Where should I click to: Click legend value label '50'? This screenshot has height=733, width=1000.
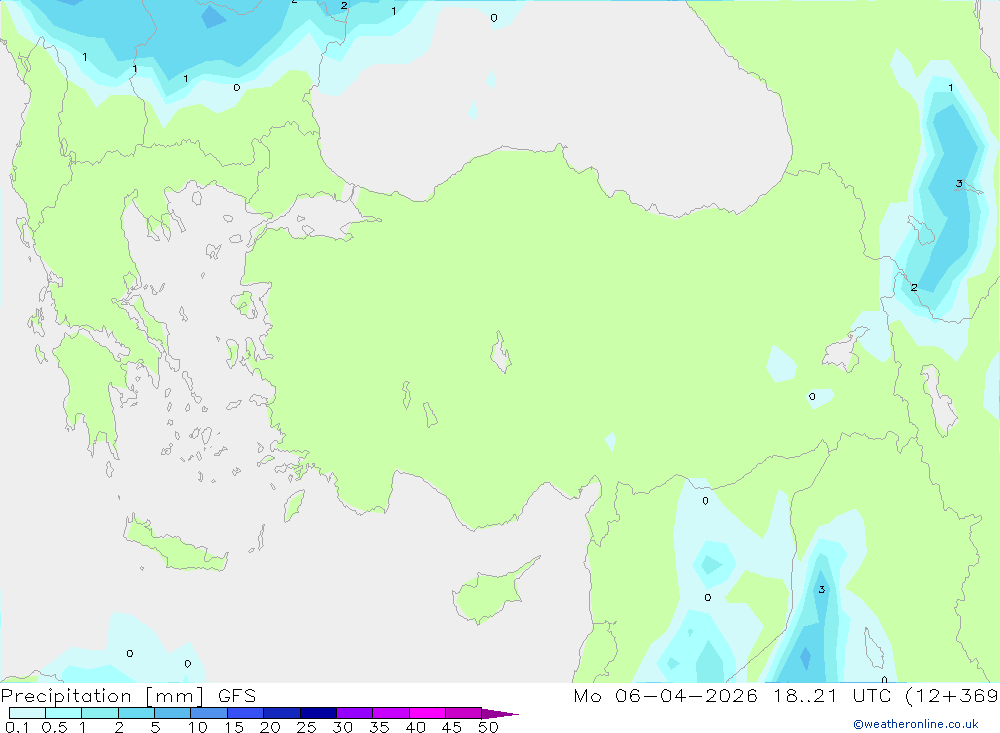pos(488,727)
